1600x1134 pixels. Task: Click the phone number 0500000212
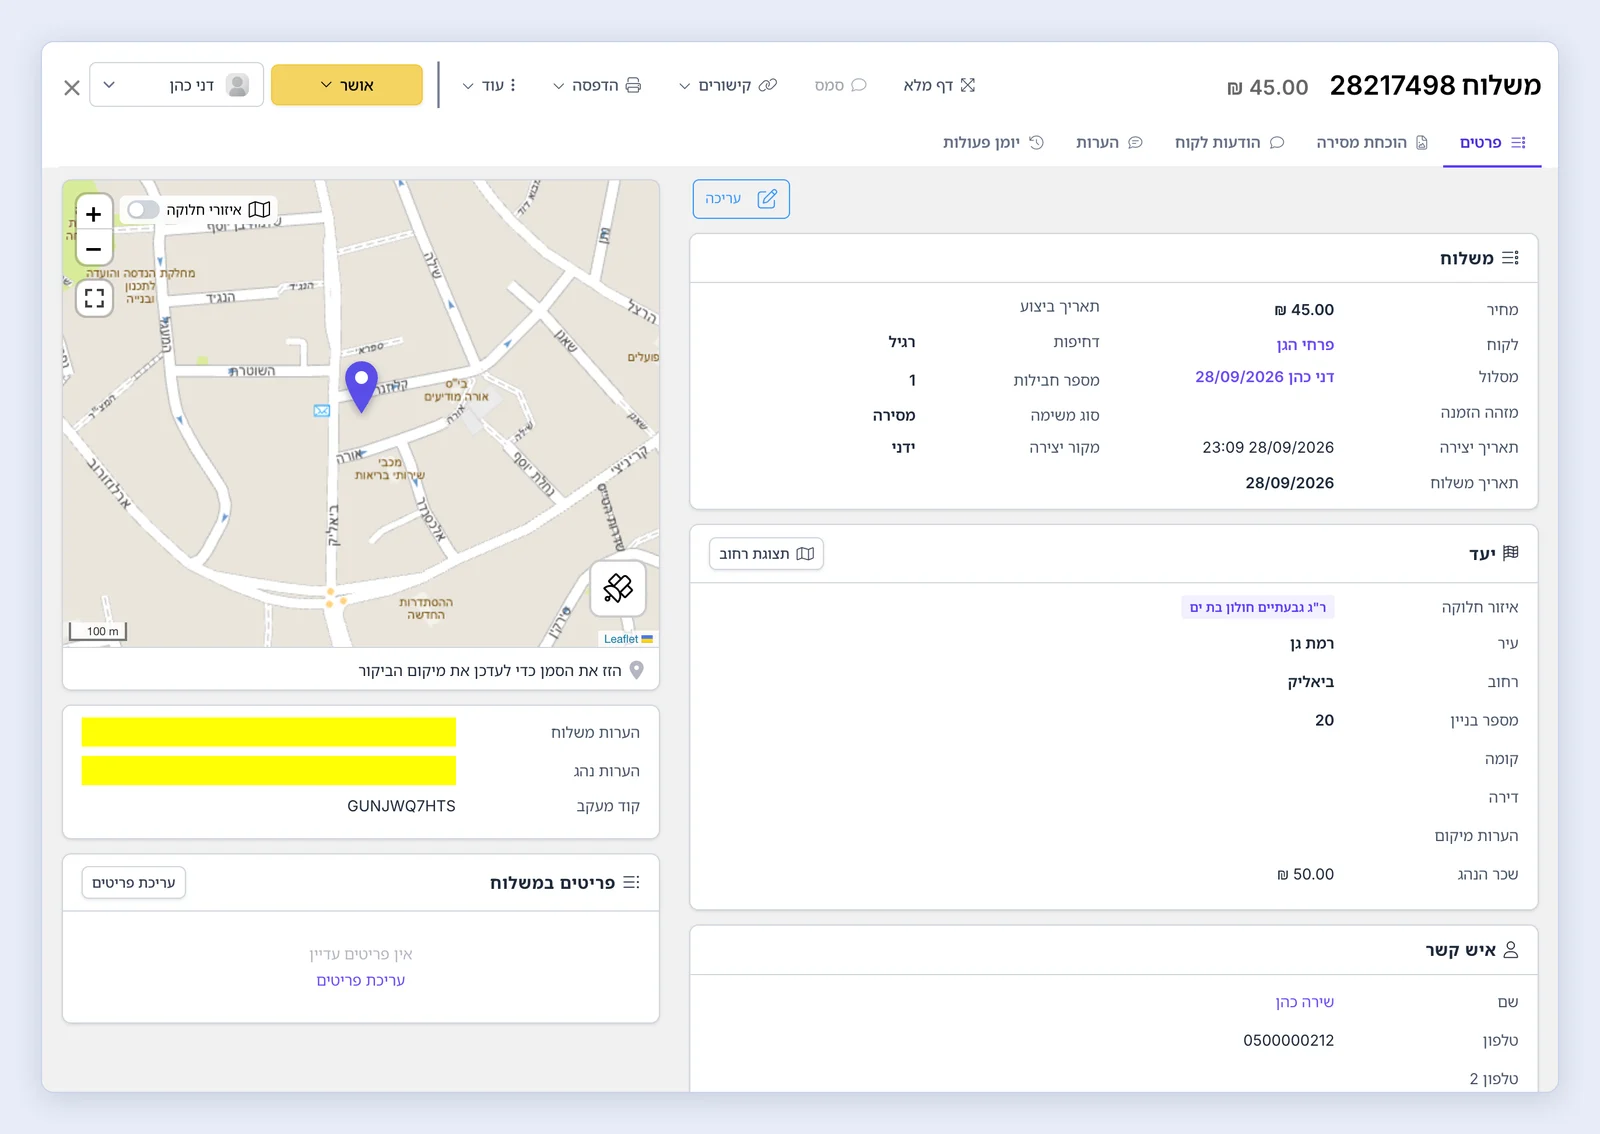(1289, 1041)
